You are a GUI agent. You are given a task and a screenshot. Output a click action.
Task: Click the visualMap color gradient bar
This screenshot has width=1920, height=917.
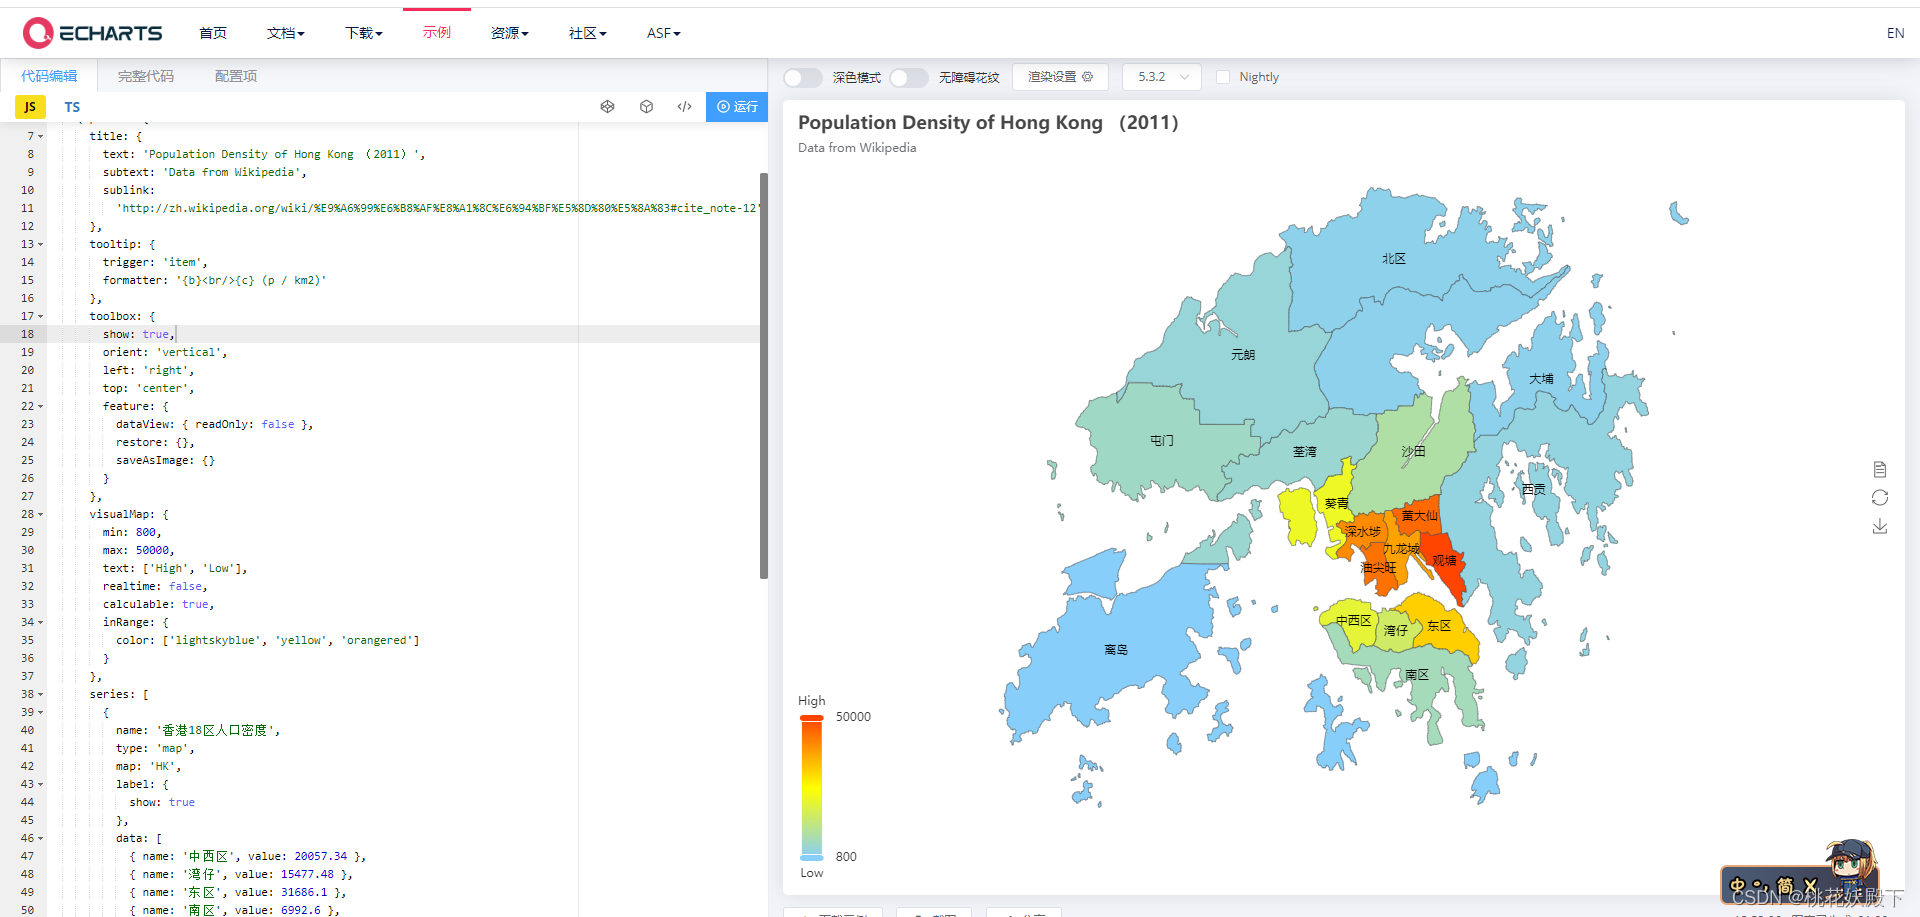pos(811,785)
